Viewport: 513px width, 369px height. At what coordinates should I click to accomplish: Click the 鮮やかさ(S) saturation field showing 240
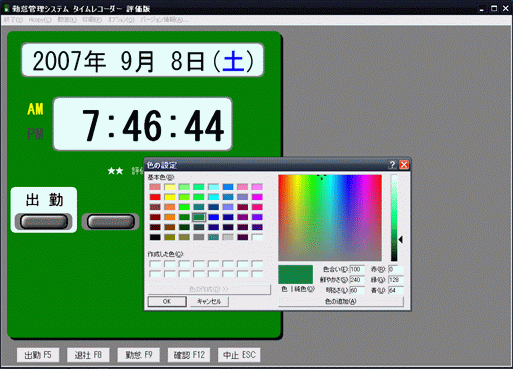pos(357,280)
